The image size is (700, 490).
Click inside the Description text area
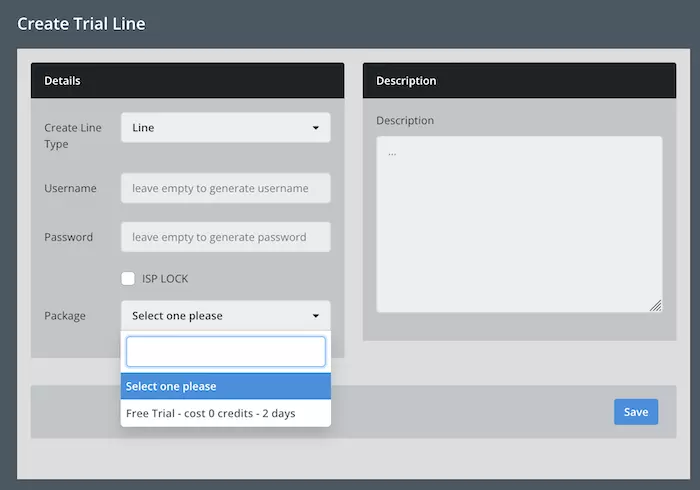pyautogui.click(x=518, y=224)
